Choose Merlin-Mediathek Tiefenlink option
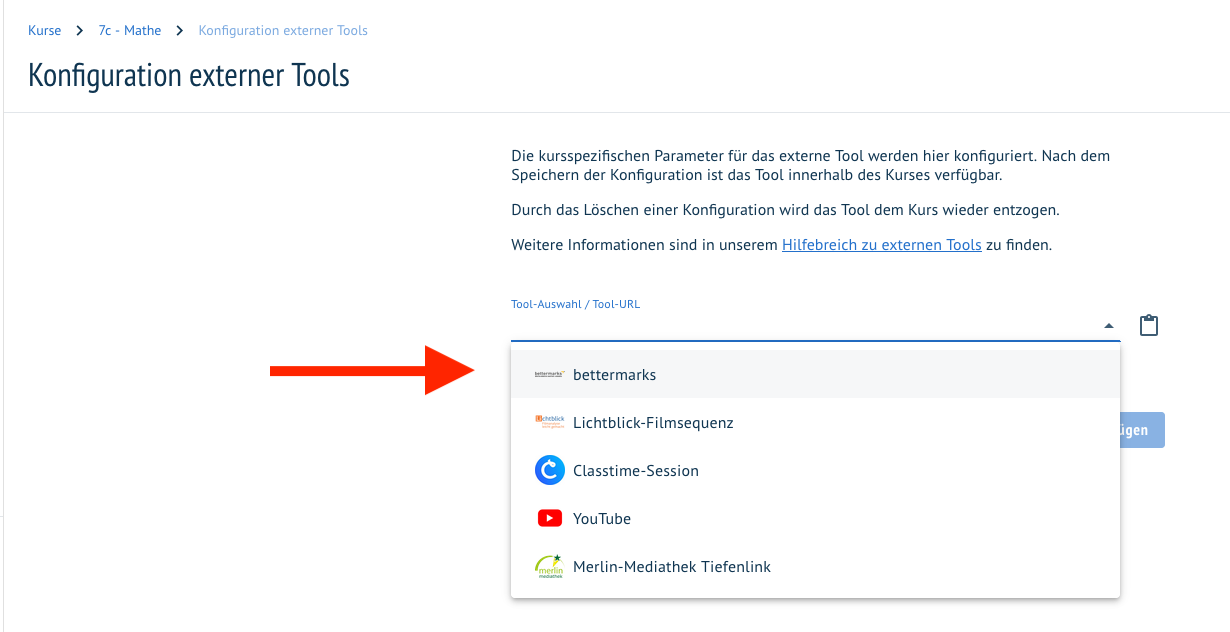Image resolution: width=1230 pixels, height=632 pixels. click(x=816, y=566)
